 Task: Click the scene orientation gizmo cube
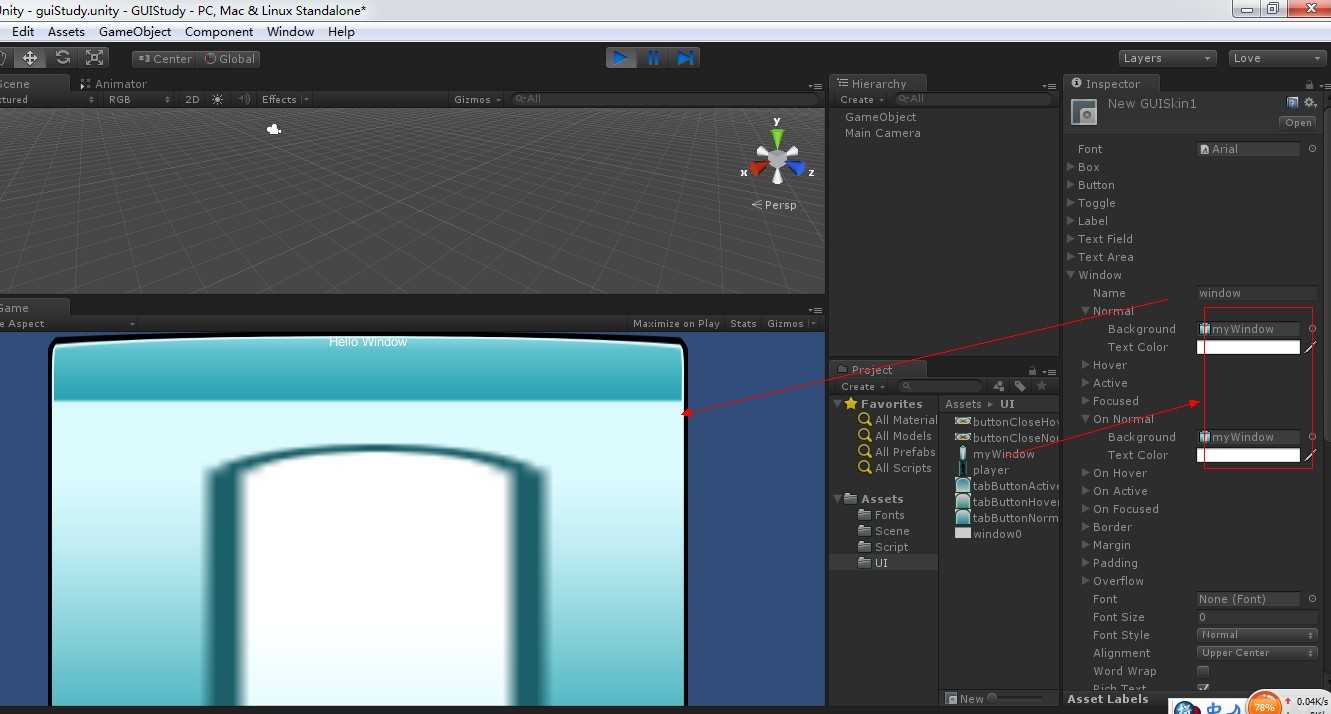[777, 159]
